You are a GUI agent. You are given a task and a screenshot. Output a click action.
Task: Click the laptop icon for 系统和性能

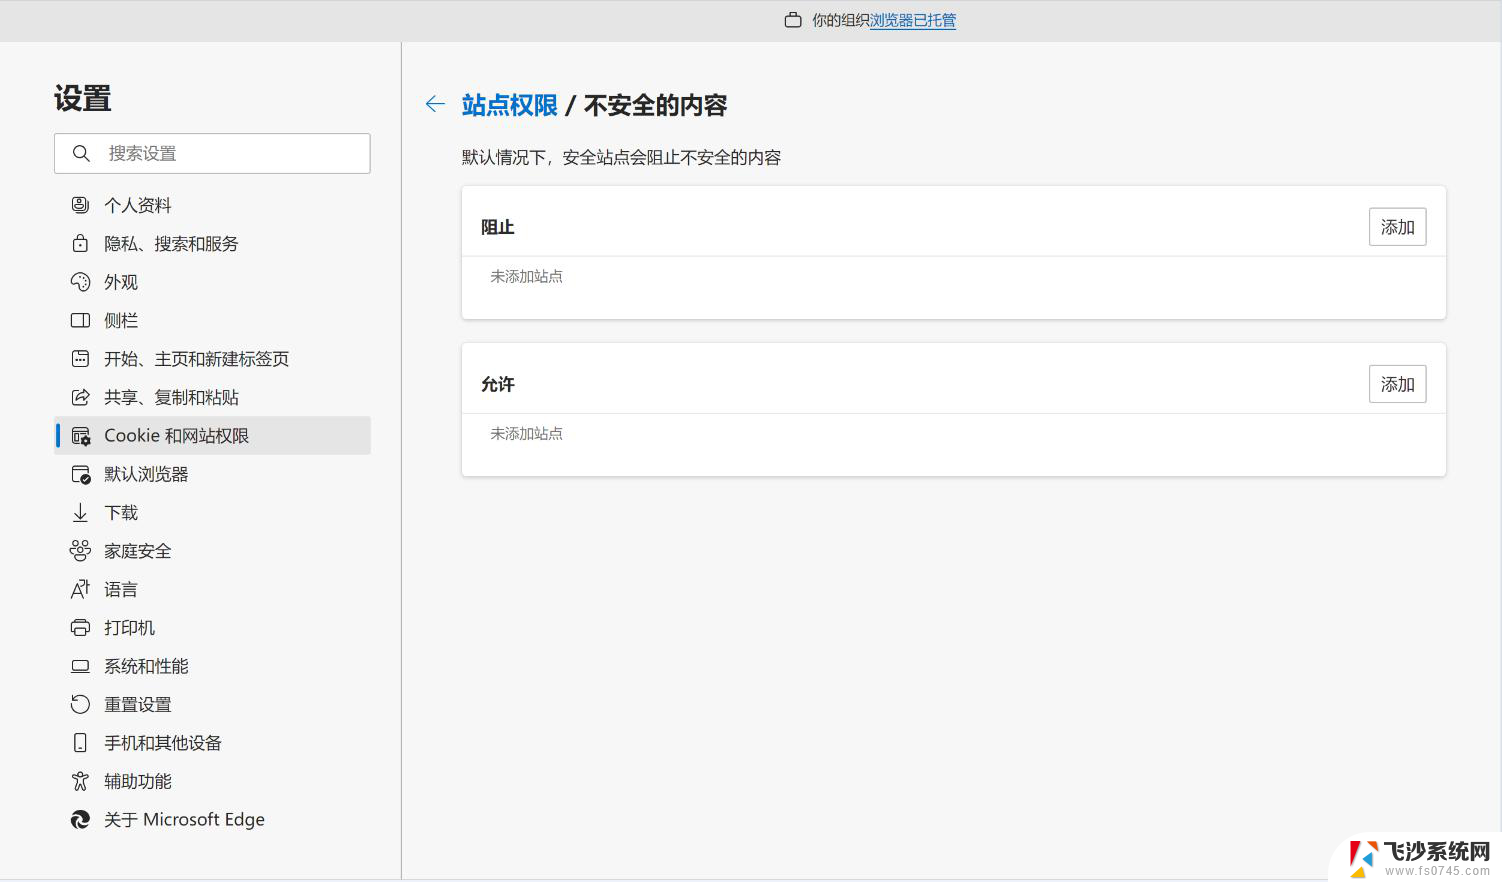(x=80, y=666)
